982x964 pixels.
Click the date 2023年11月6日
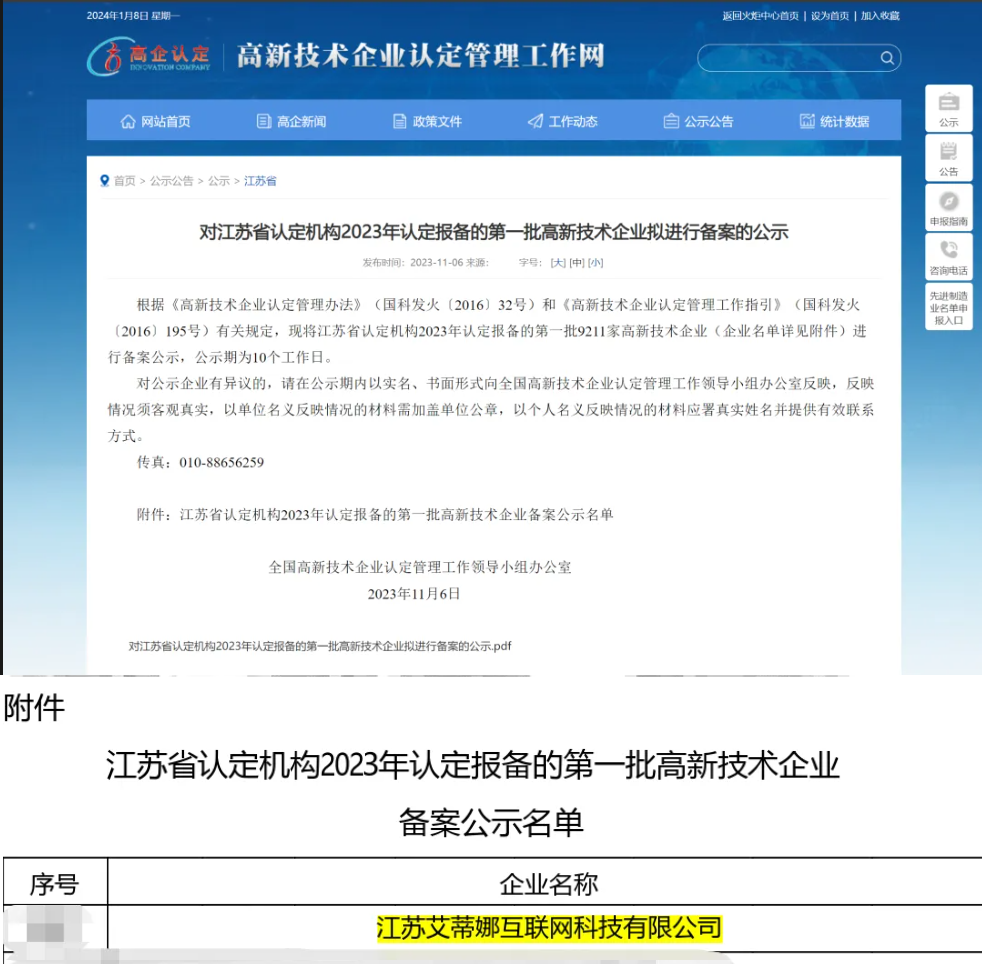414,594
